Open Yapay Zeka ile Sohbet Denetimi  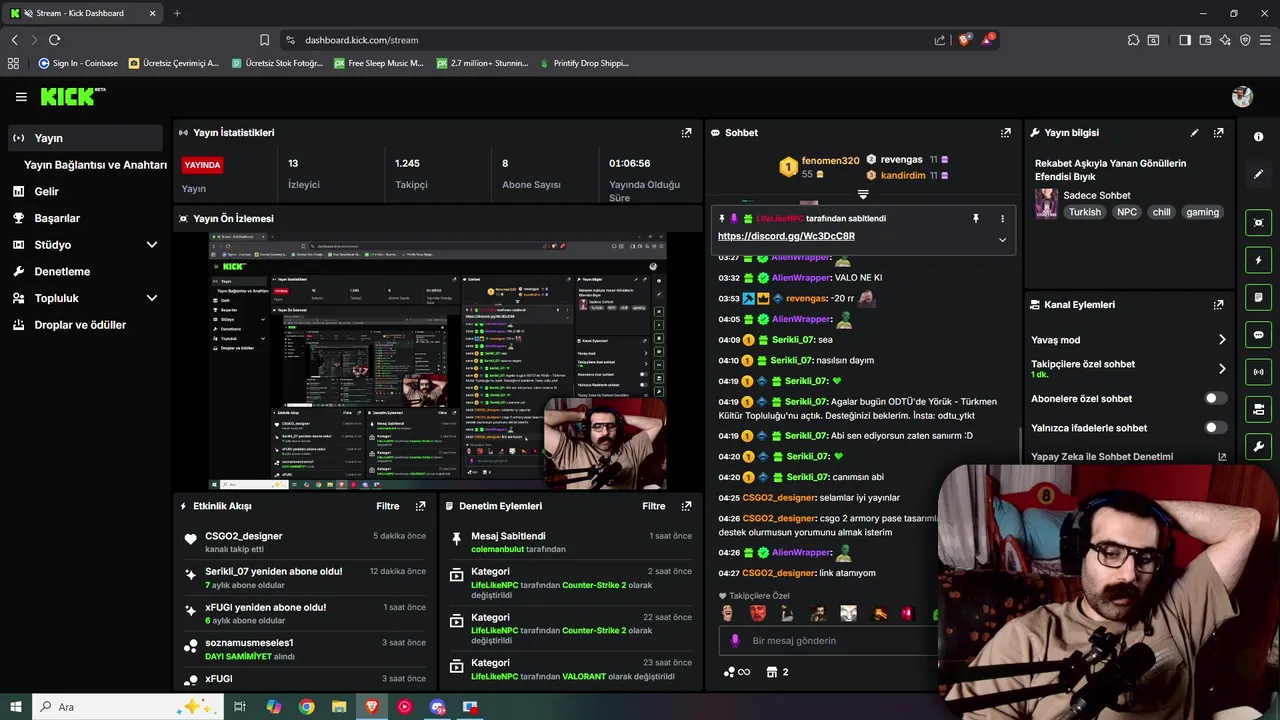[x=1129, y=457]
